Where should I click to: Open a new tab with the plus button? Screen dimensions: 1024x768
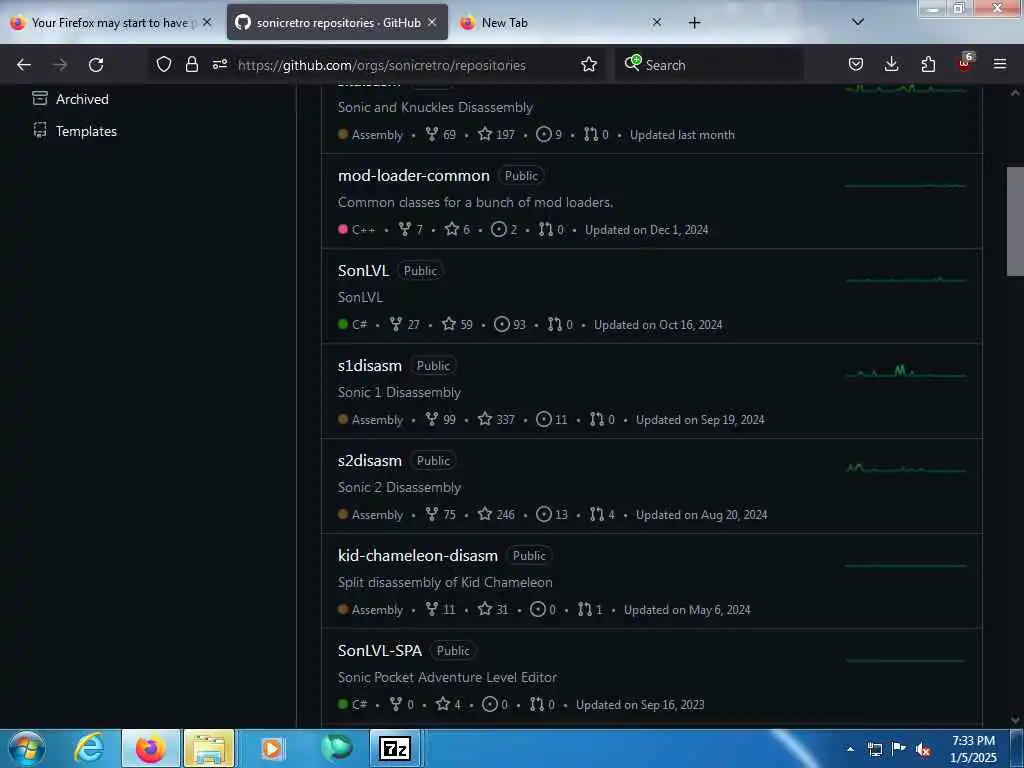tap(694, 23)
